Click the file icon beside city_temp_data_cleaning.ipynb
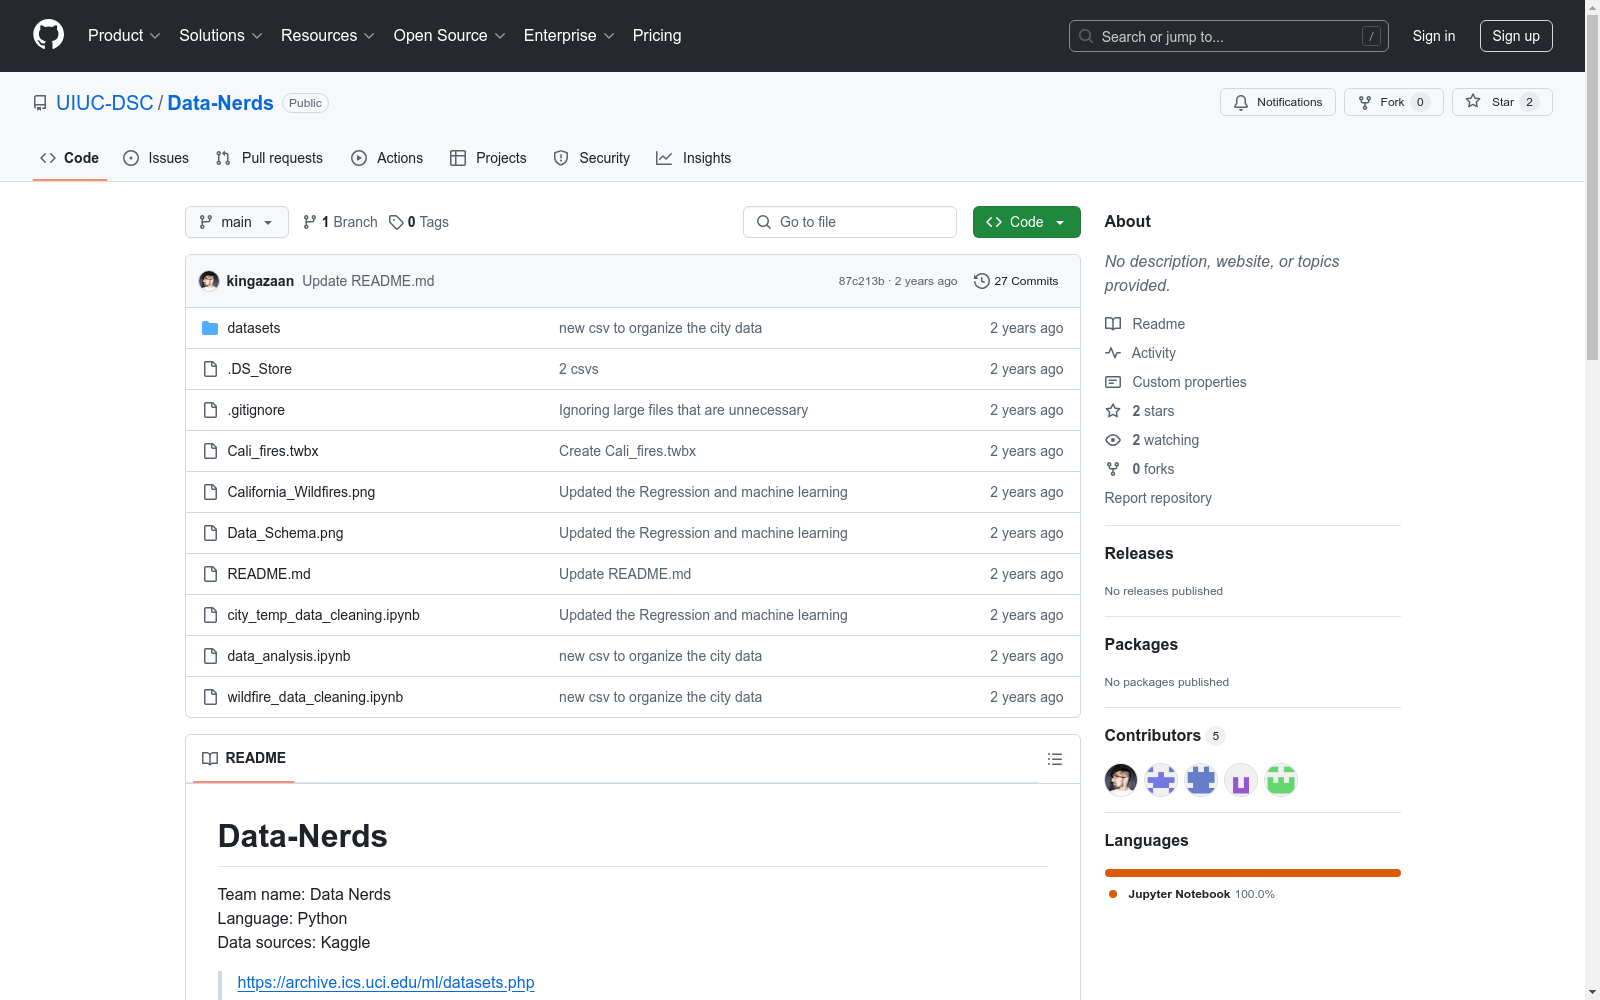1600x1000 pixels. [210, 615]
